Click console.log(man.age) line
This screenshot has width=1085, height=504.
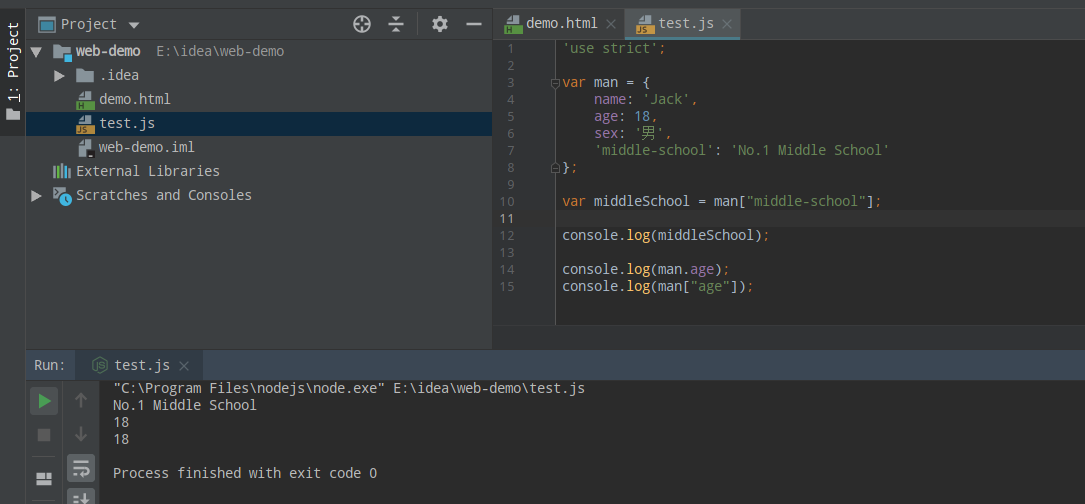point(646,269)
